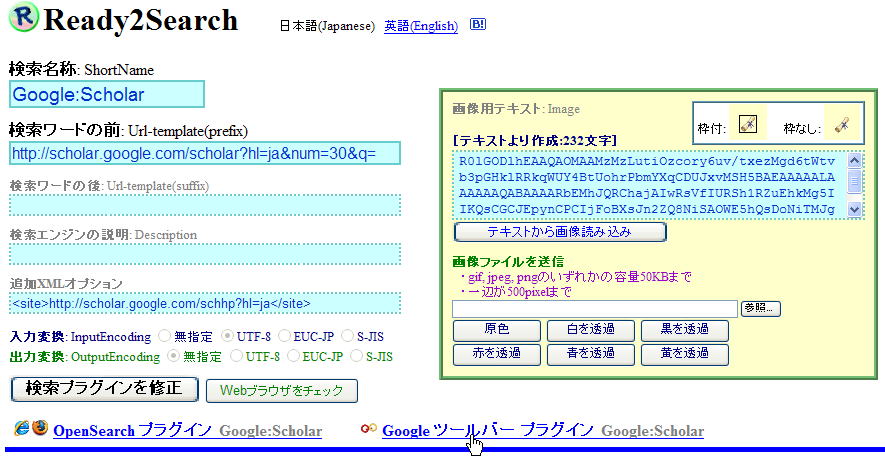Click the text area scroll-down arrow
Screen dimensions: 885x457
[x=855, y=210]
